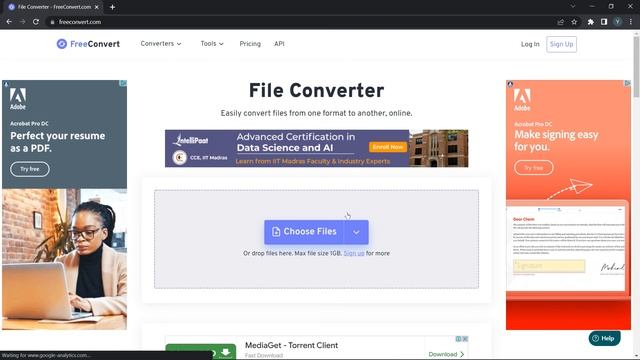This screenshot has height=360, width=640.
Task: Click the tab search chevron
Action: (x=573, y=7)
